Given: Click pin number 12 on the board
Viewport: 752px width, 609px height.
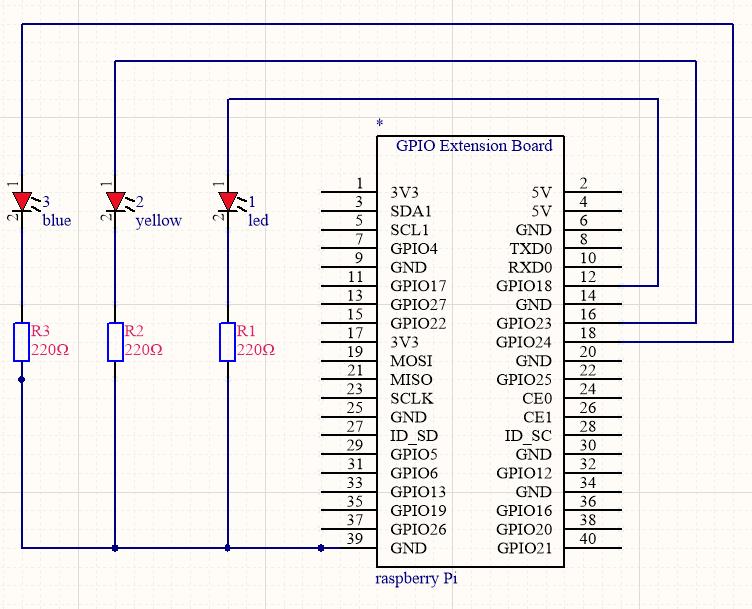Looking at the screenshot, I should tap(588, 277).
